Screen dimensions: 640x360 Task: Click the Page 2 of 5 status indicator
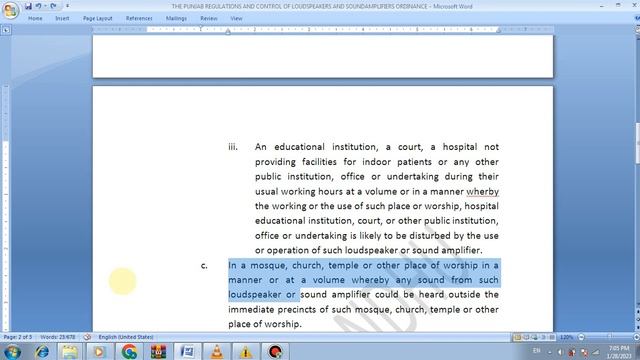tap(18, 337)
